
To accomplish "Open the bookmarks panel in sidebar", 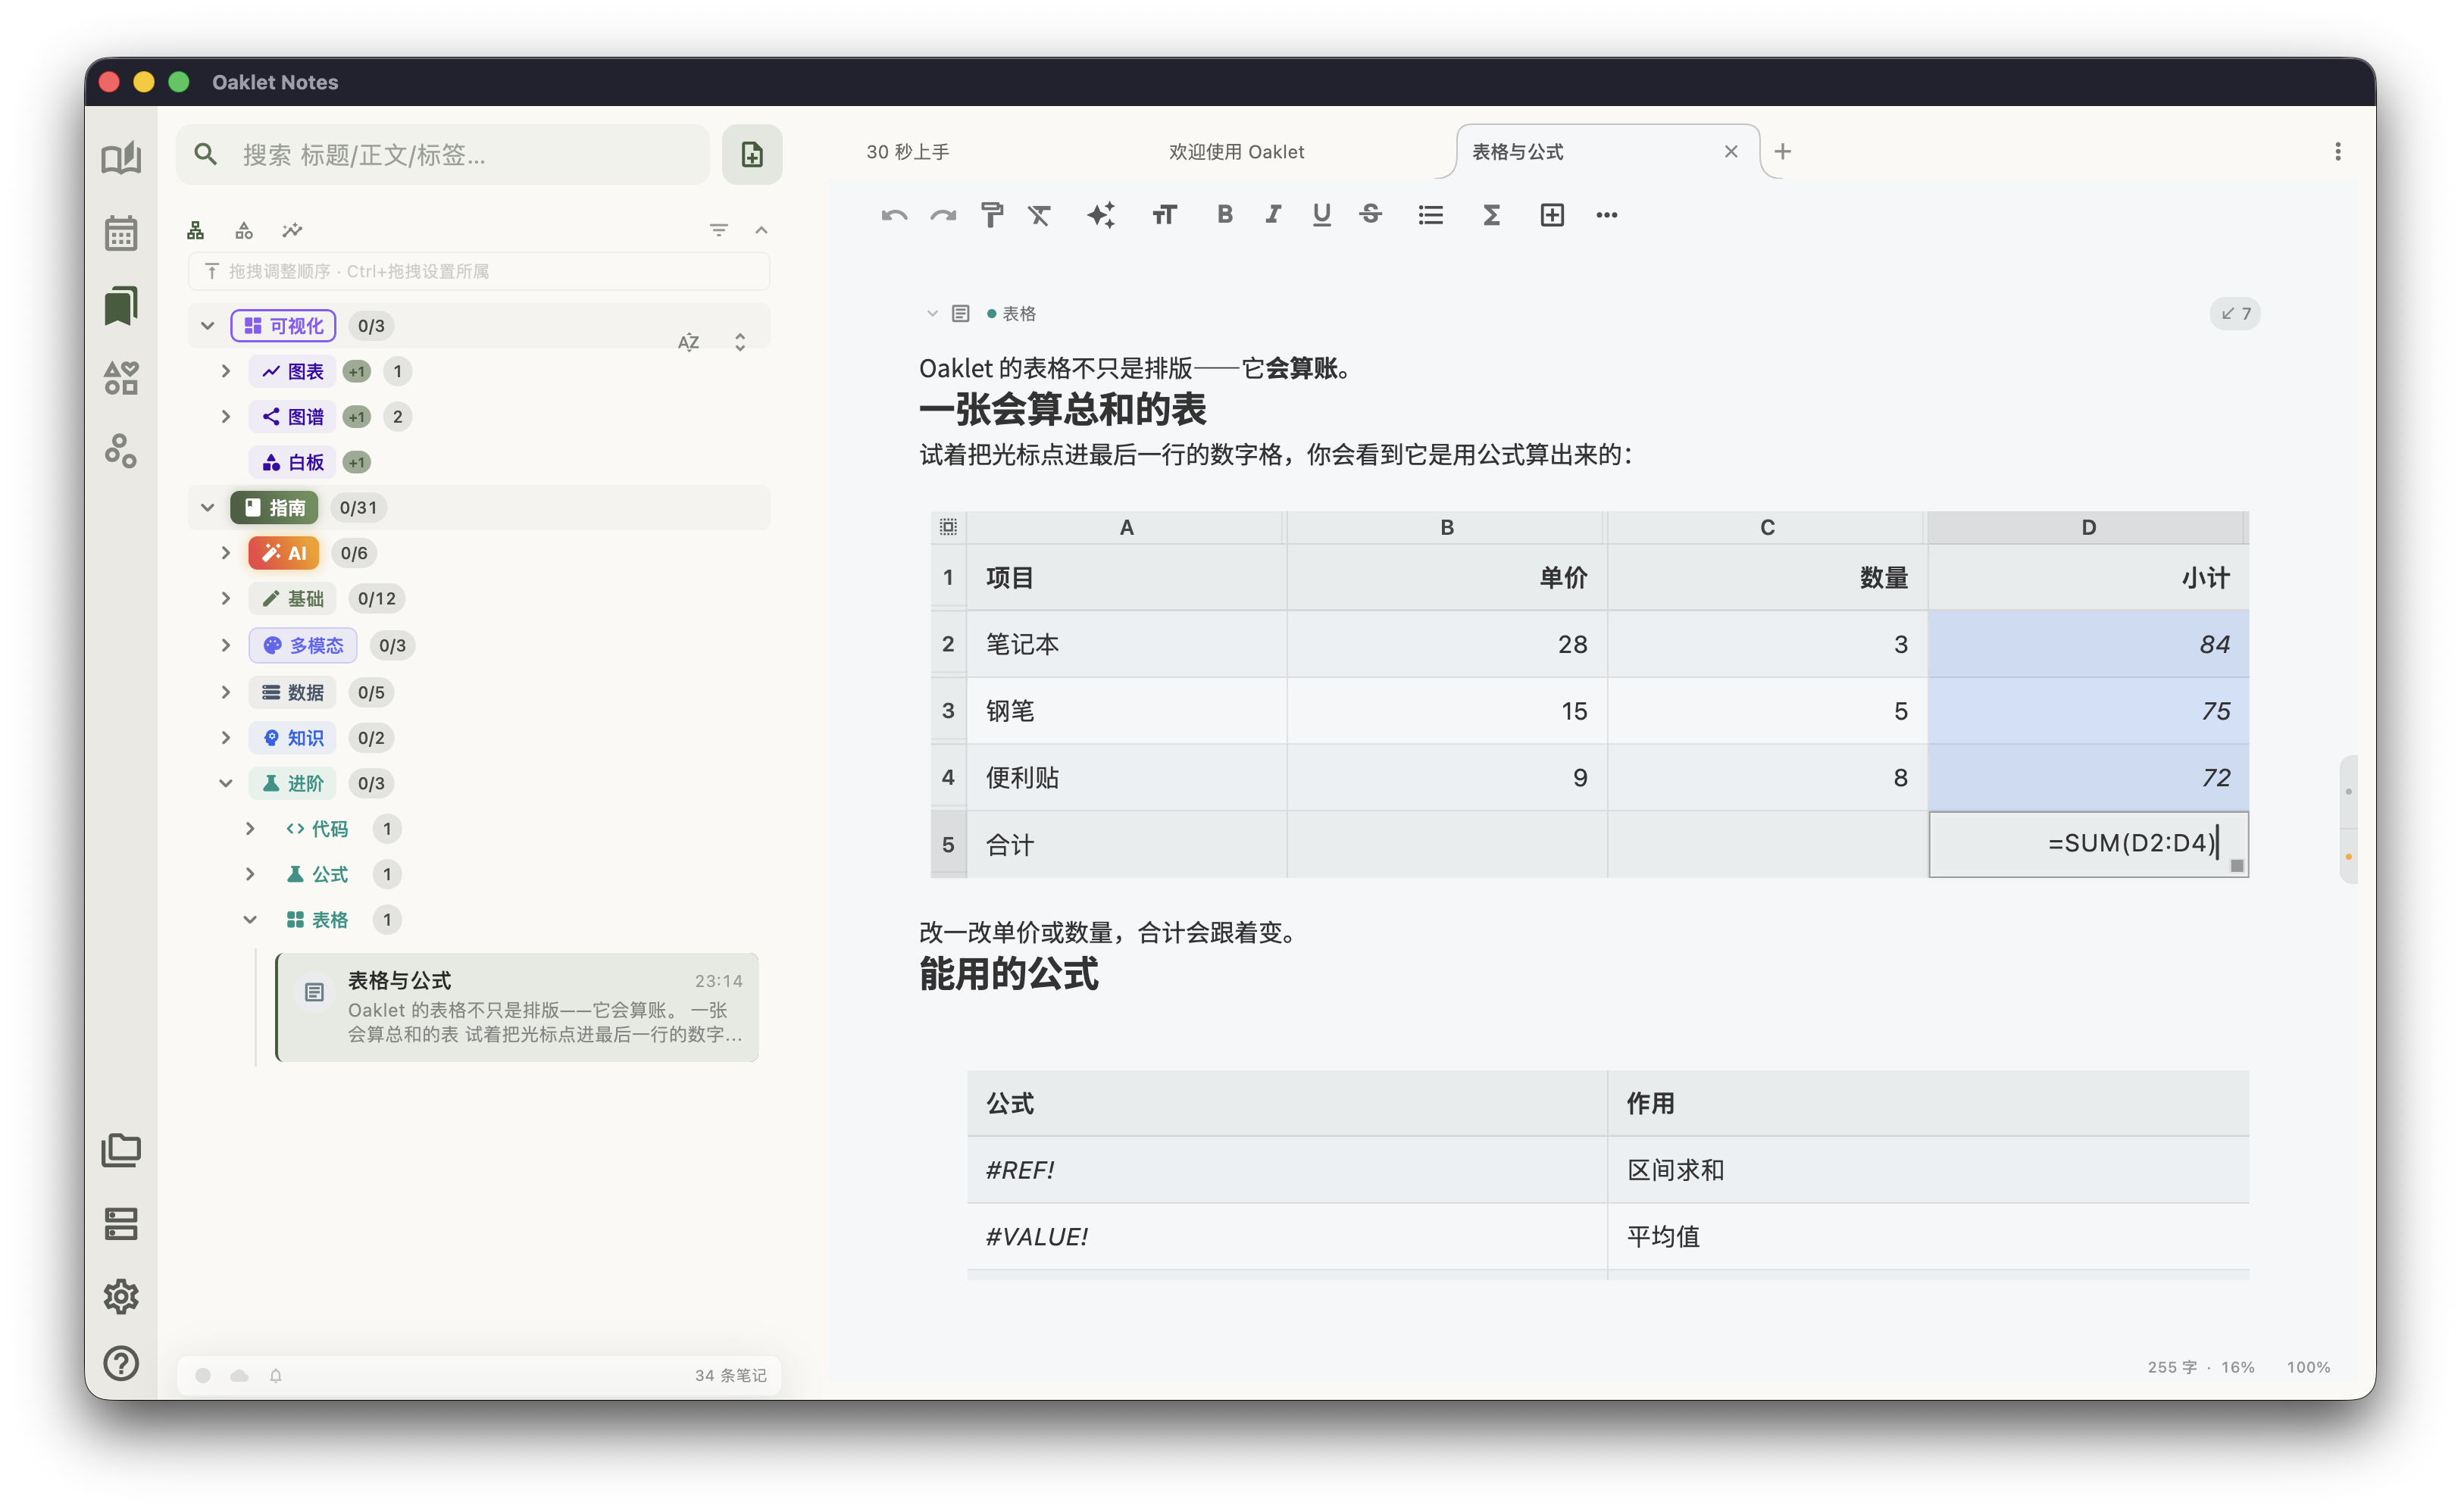I will [121, 305].
